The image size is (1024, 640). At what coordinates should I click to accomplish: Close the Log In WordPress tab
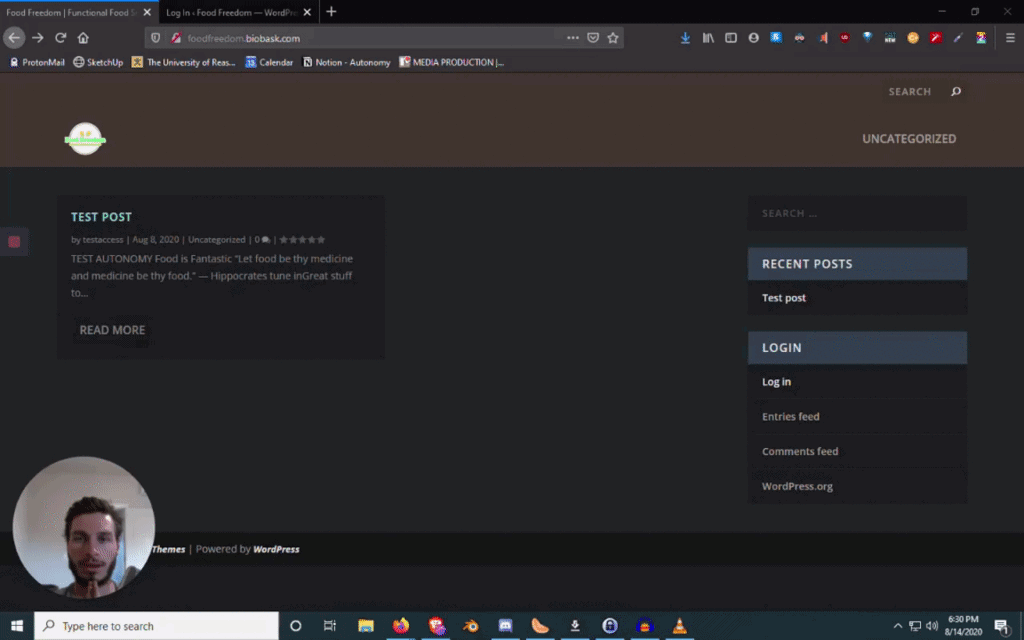[x=307, y=12]
